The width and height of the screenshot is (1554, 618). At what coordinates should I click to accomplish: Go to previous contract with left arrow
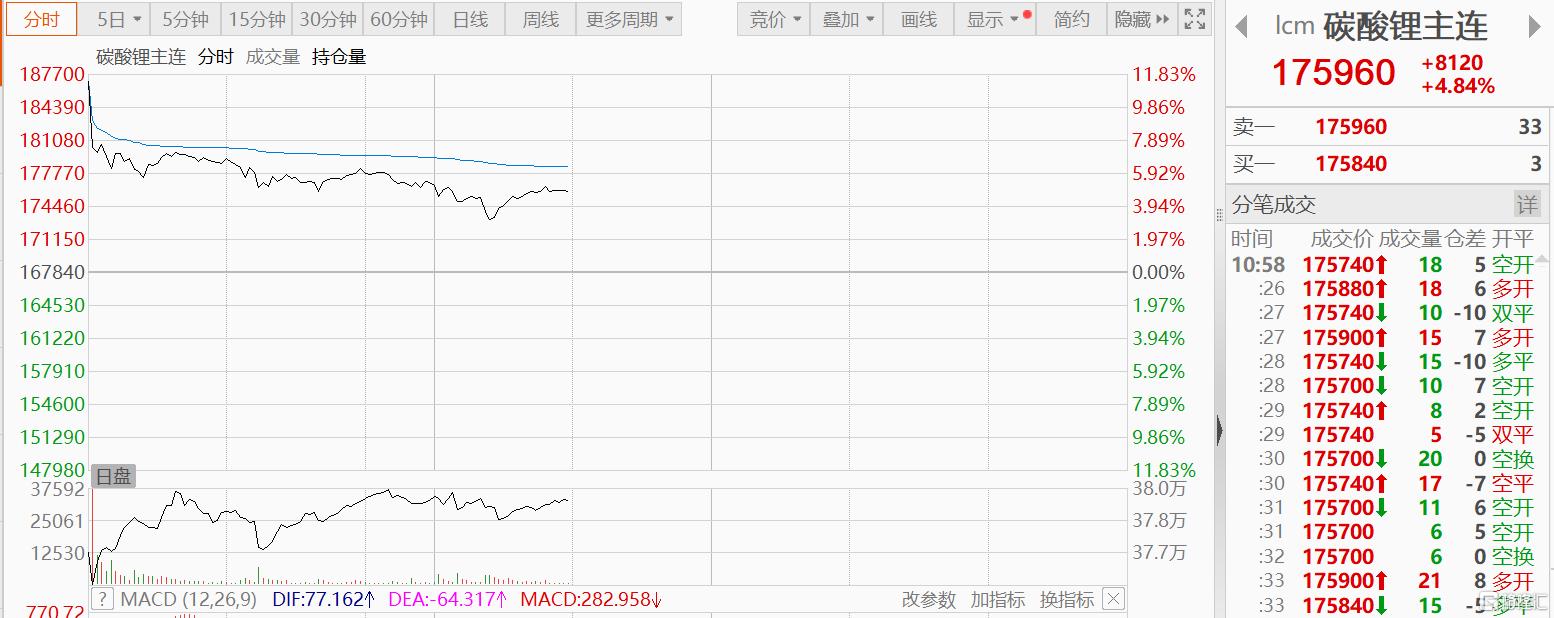(1243, 27)
